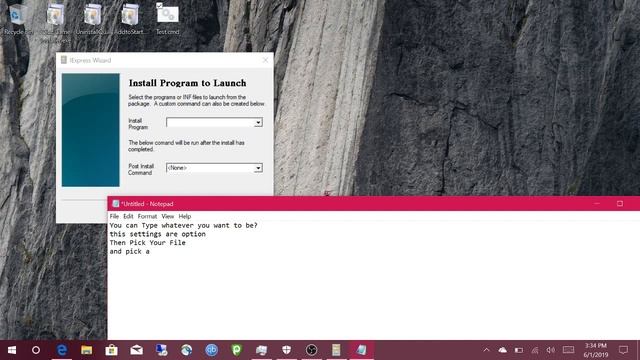Show hidden system tray icons

[486, 350]
